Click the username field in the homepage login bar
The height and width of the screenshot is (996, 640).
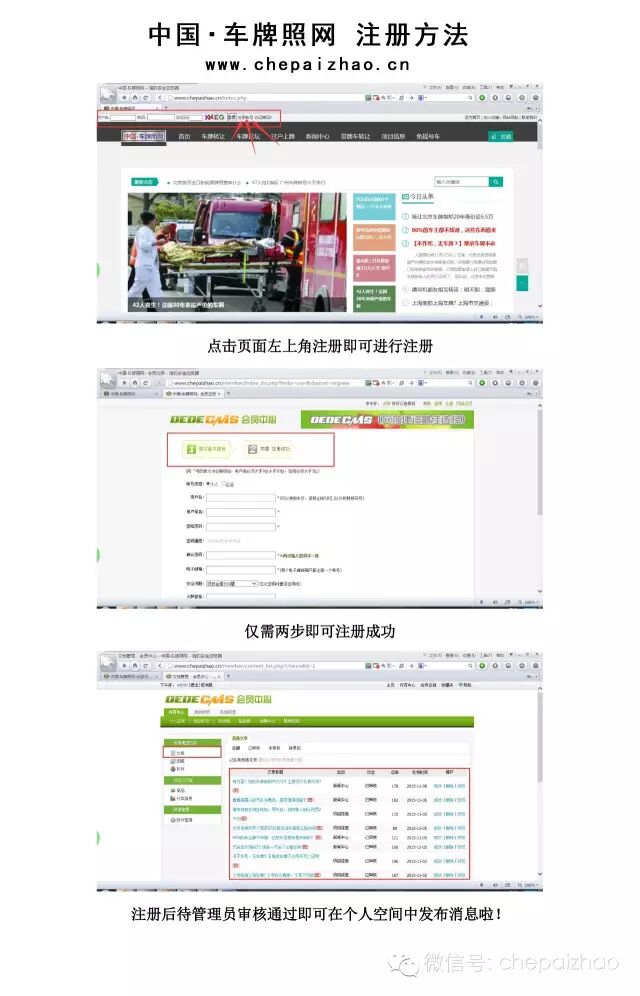(x=123, y=118)
